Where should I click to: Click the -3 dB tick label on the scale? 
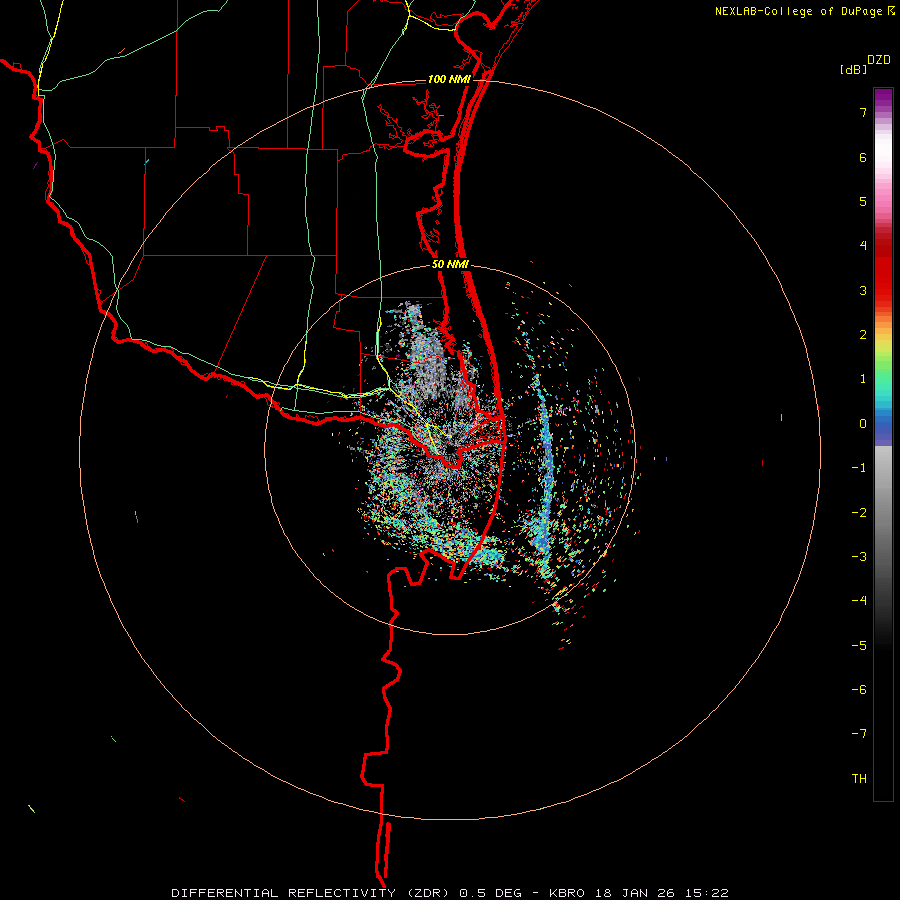pos(859,557)
